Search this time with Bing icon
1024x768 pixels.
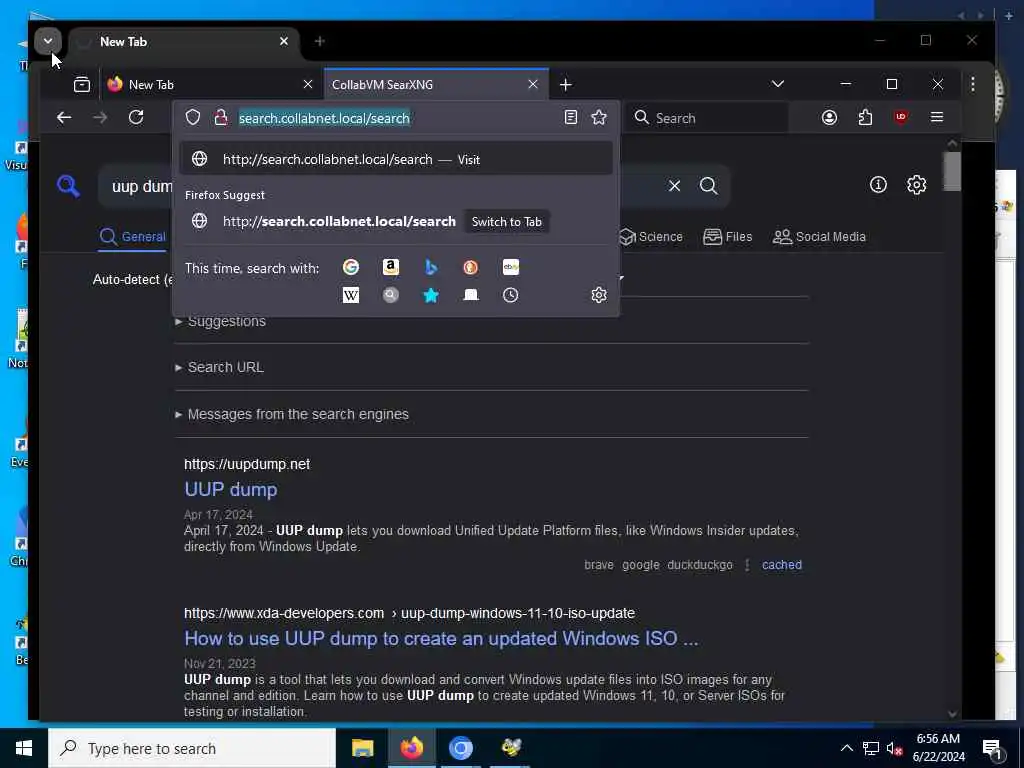[x=430, y=267]
